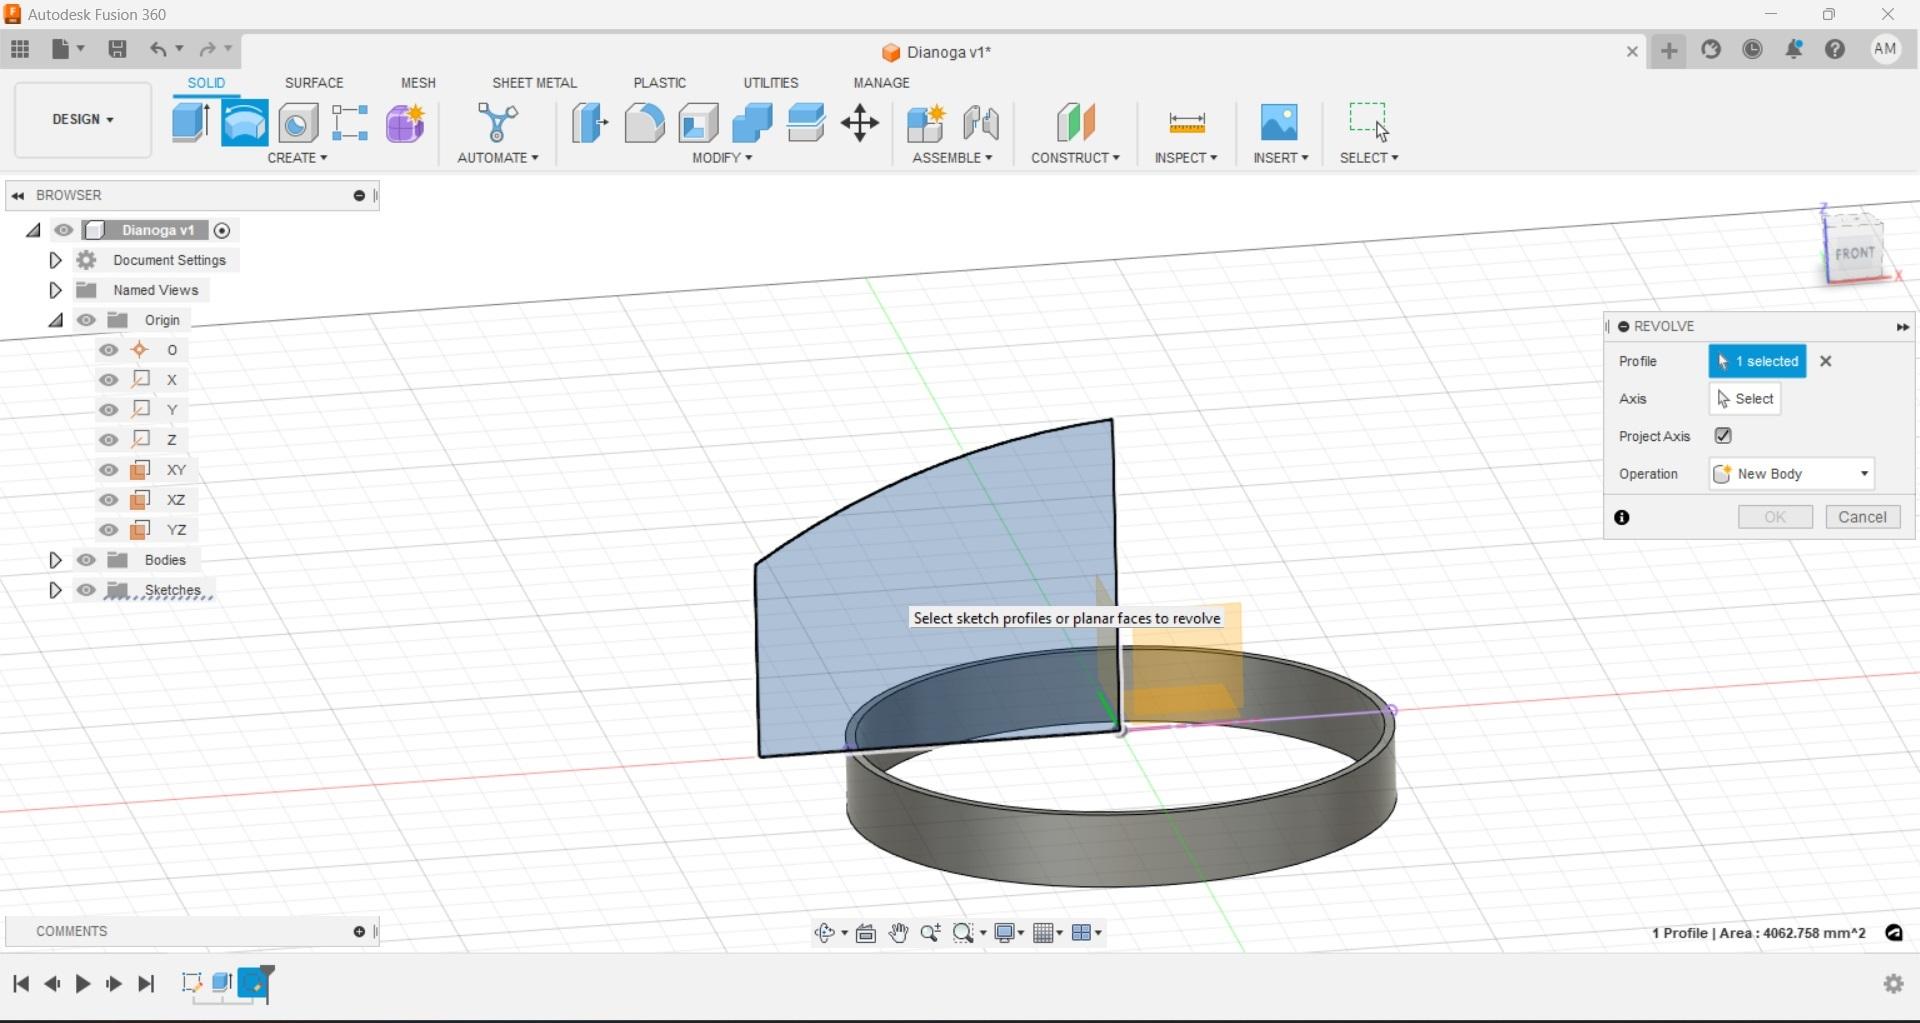Expand the Sketches folder
Image resolution: width=1920 pixels, height=1023 pixels.
[55, 590]
